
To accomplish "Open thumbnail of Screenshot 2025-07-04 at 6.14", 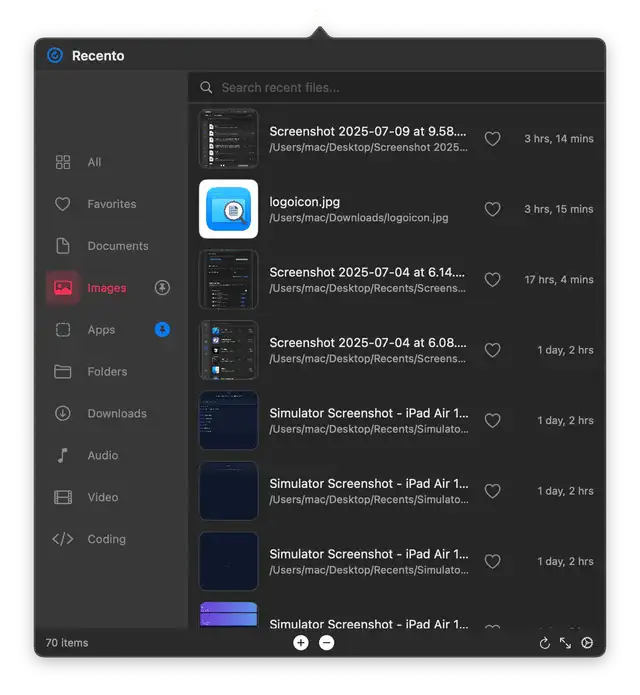I will pyautogui.click(x=228, y=279).
